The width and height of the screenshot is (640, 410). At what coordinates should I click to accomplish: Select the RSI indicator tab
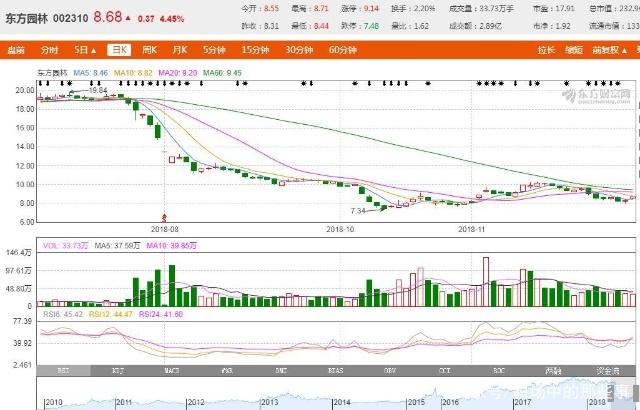point(63,370)
